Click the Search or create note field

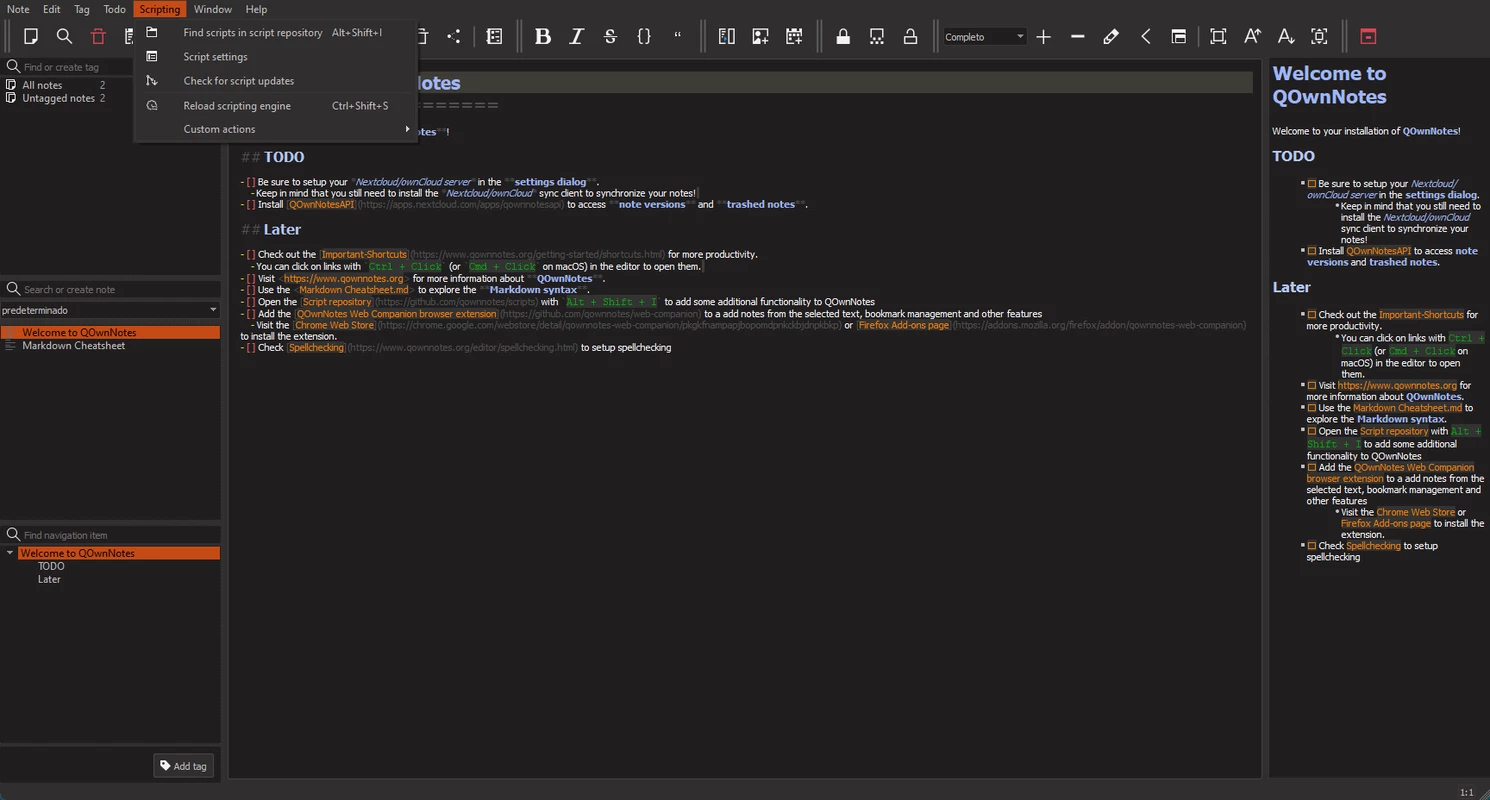(110, 289)
